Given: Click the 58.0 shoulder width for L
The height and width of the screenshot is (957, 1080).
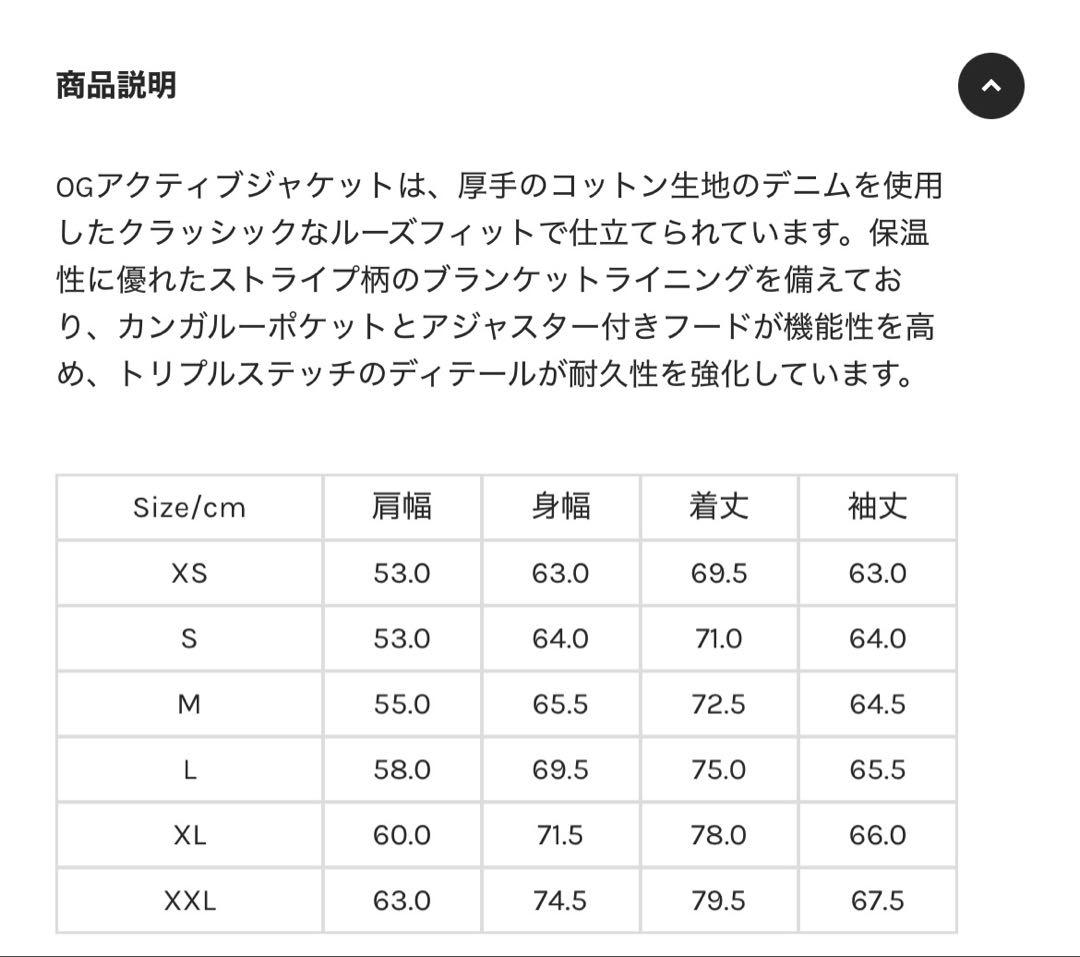Looking at the screenshot, I should [x=401, y=770].
